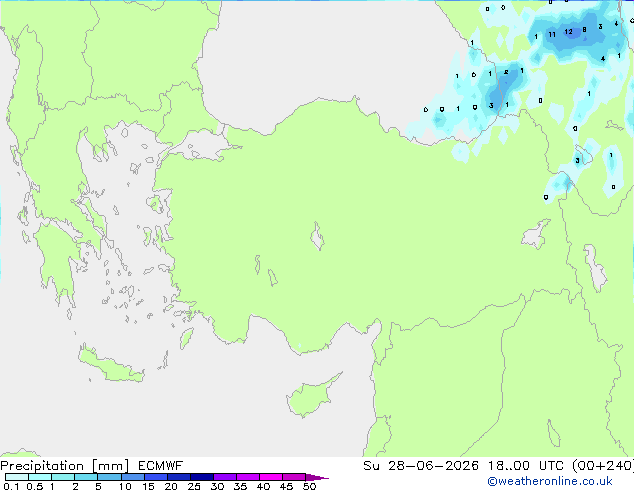Click the legend label '25'

point(194,486)
